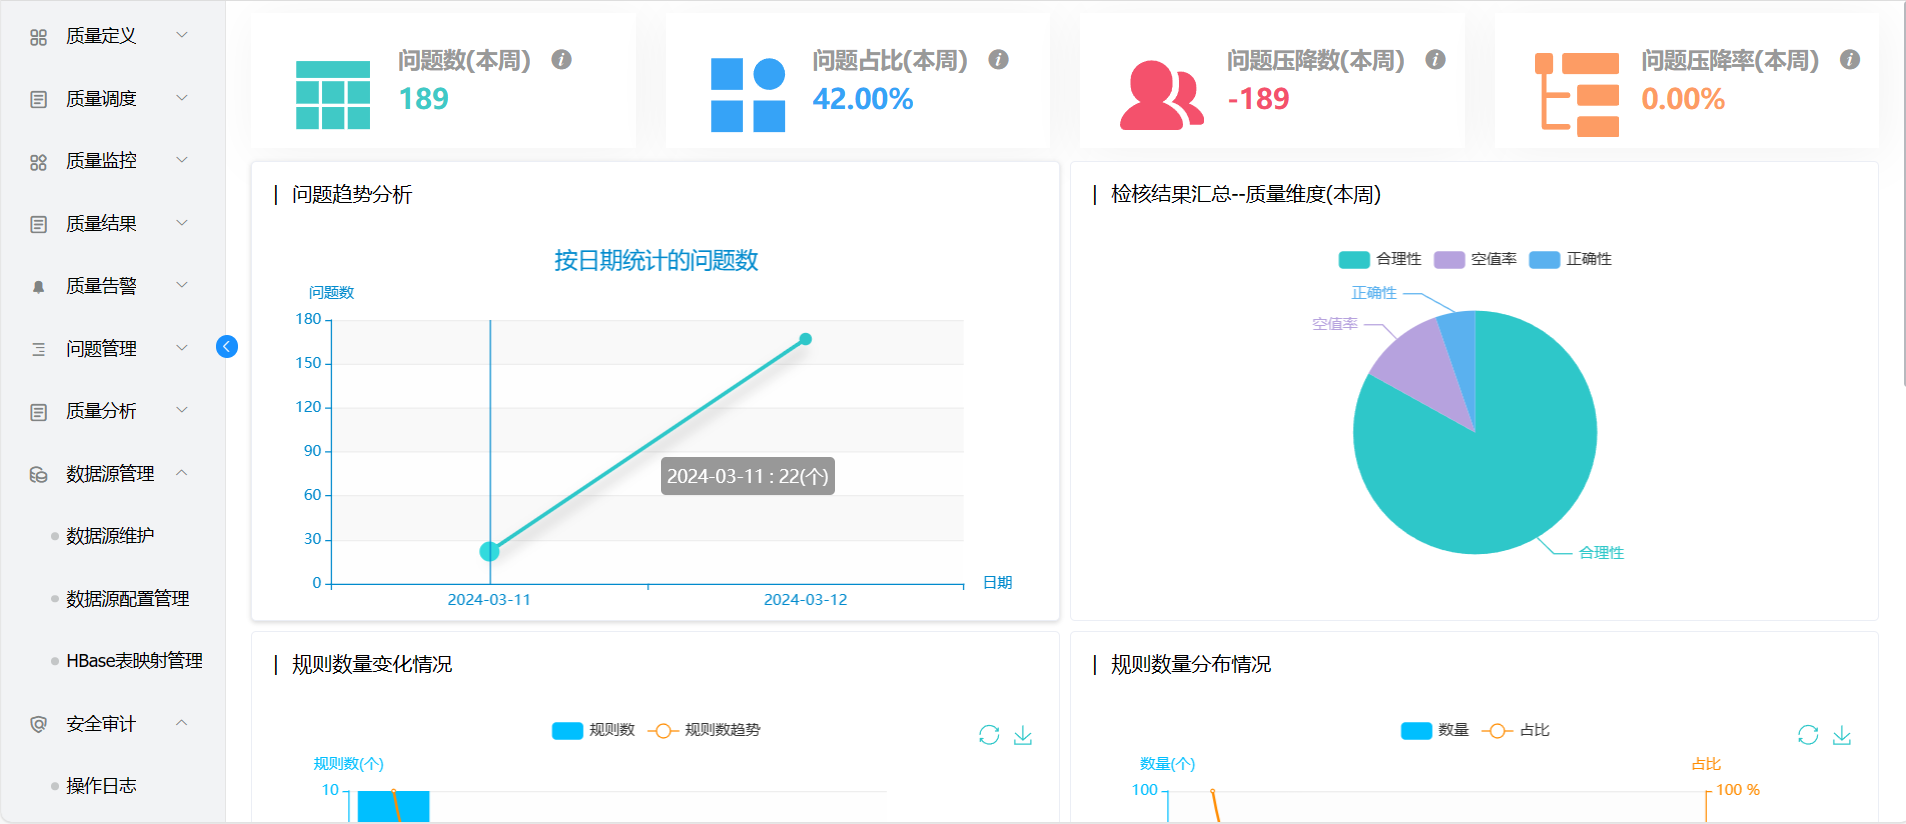Click the 2024-03-12 data point on line chart

click(x=806, y=339)
